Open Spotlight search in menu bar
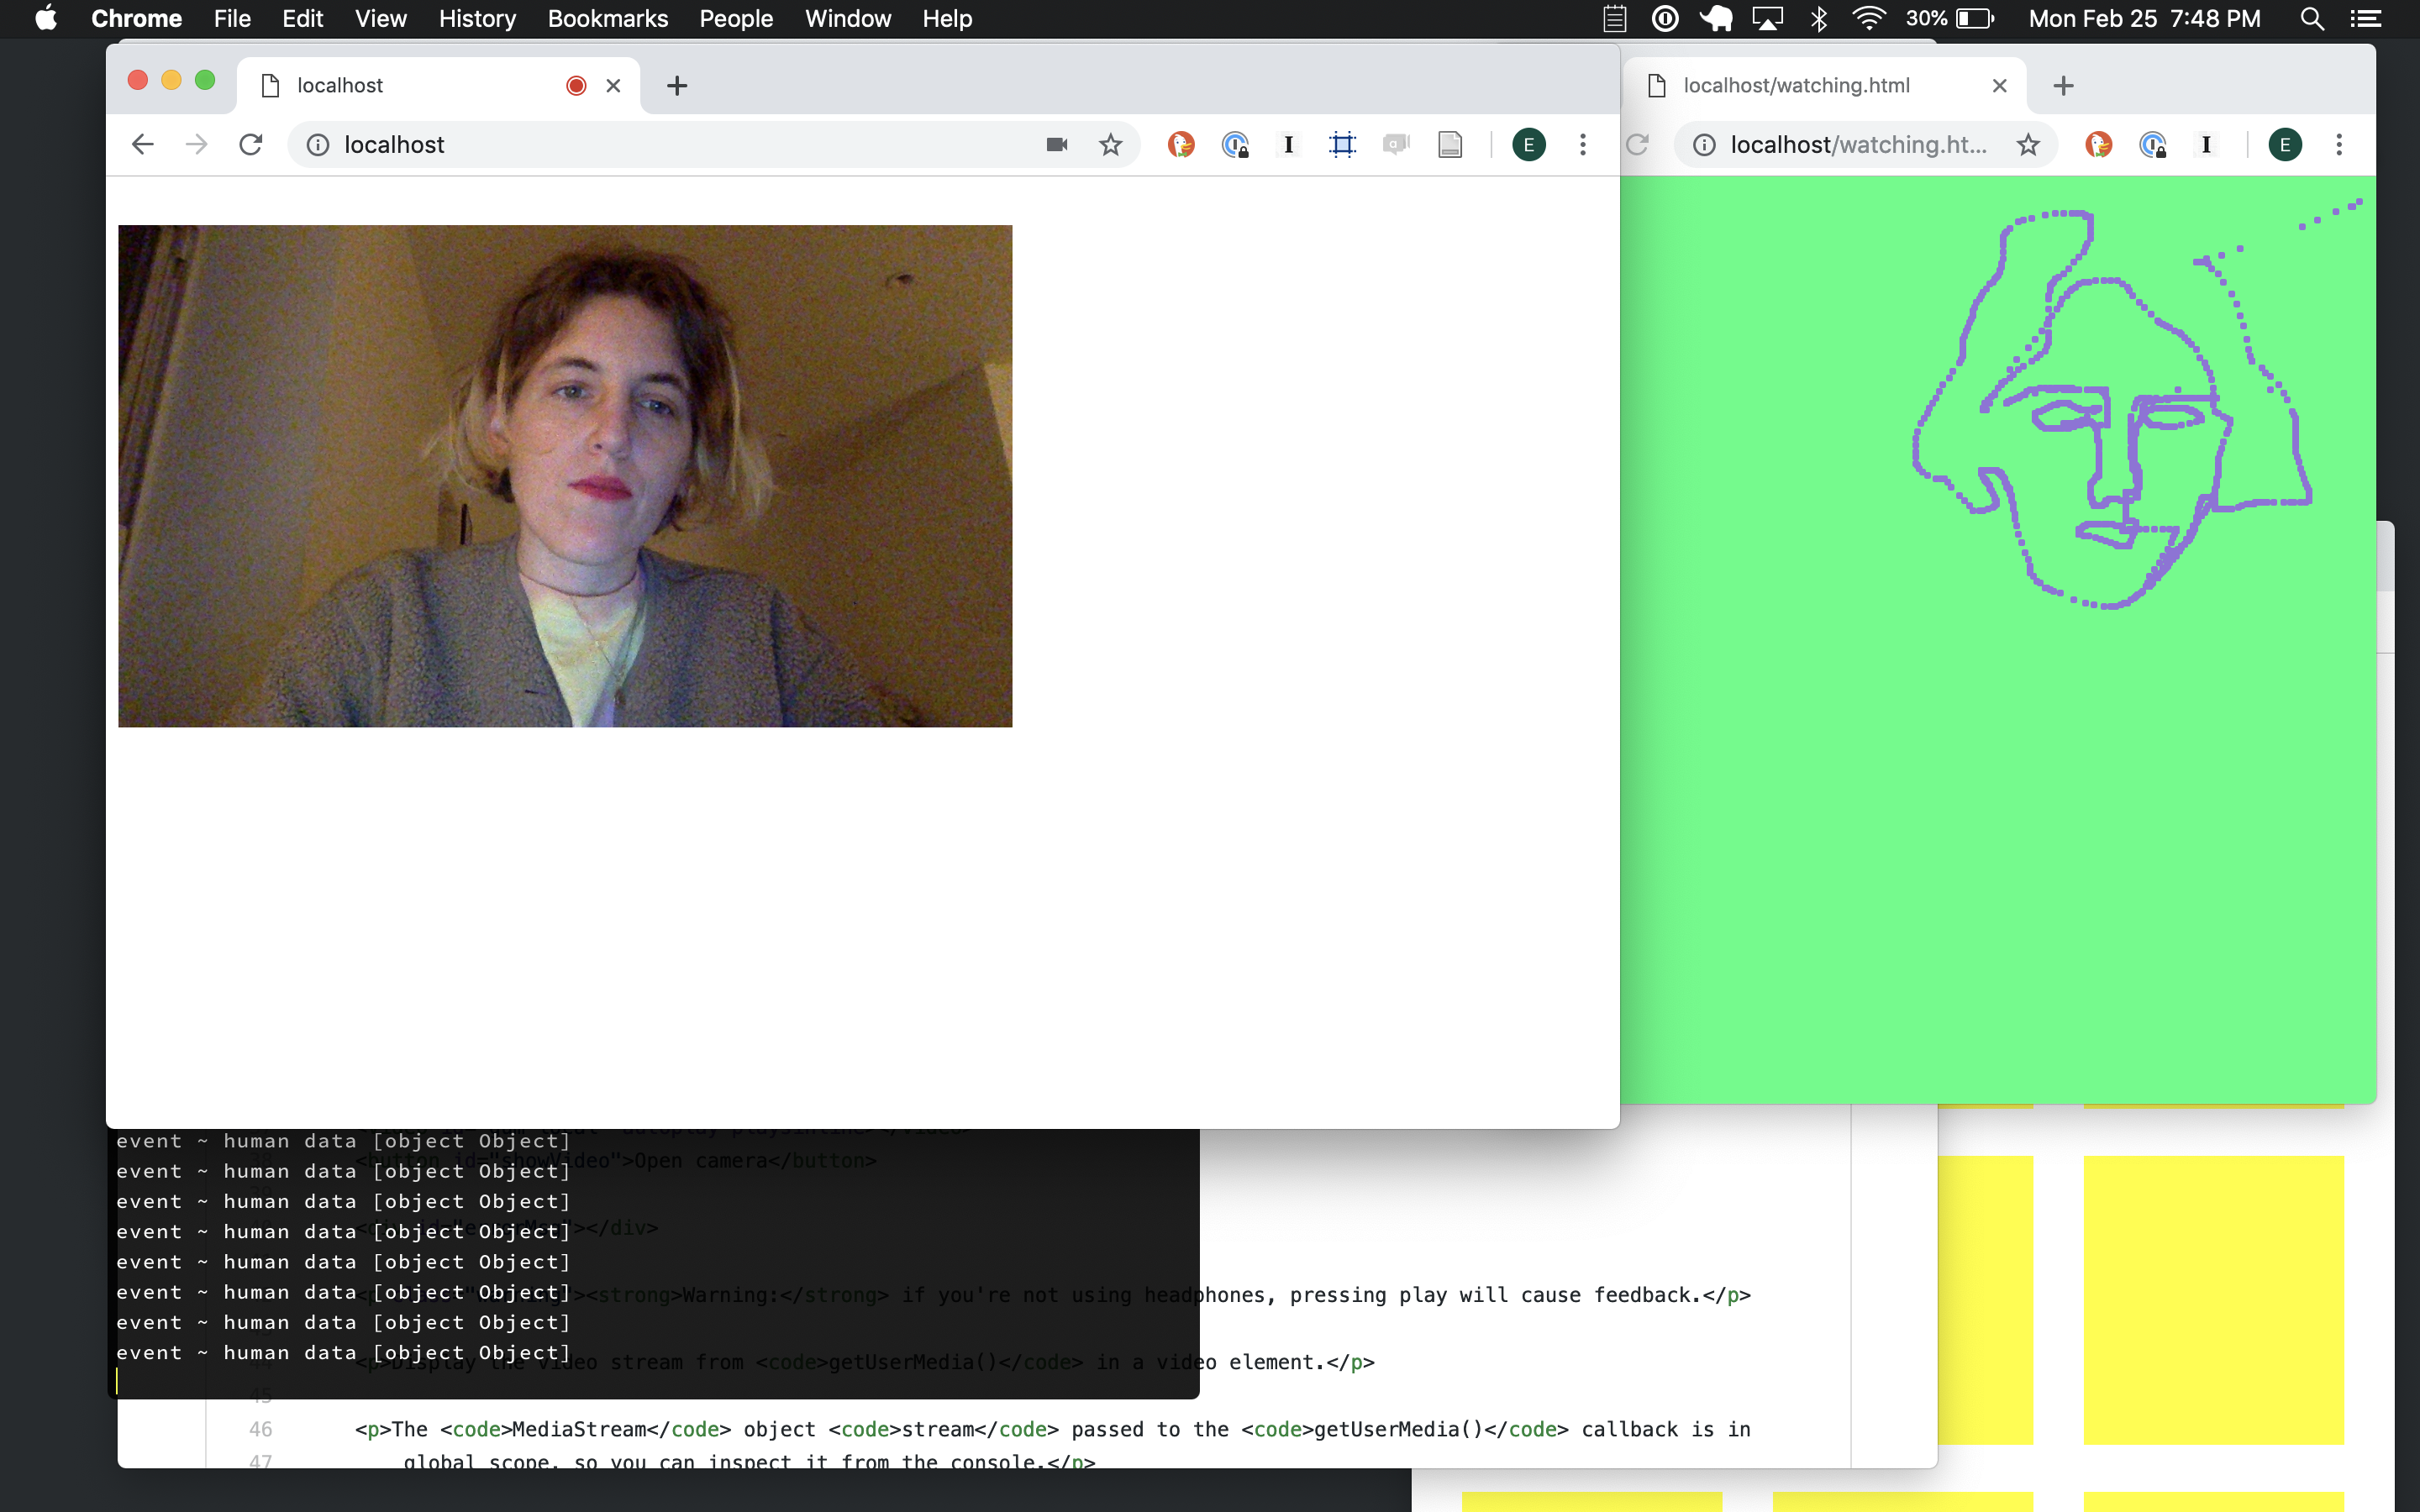The image size is (2420, 1512). pos(2311,19)
